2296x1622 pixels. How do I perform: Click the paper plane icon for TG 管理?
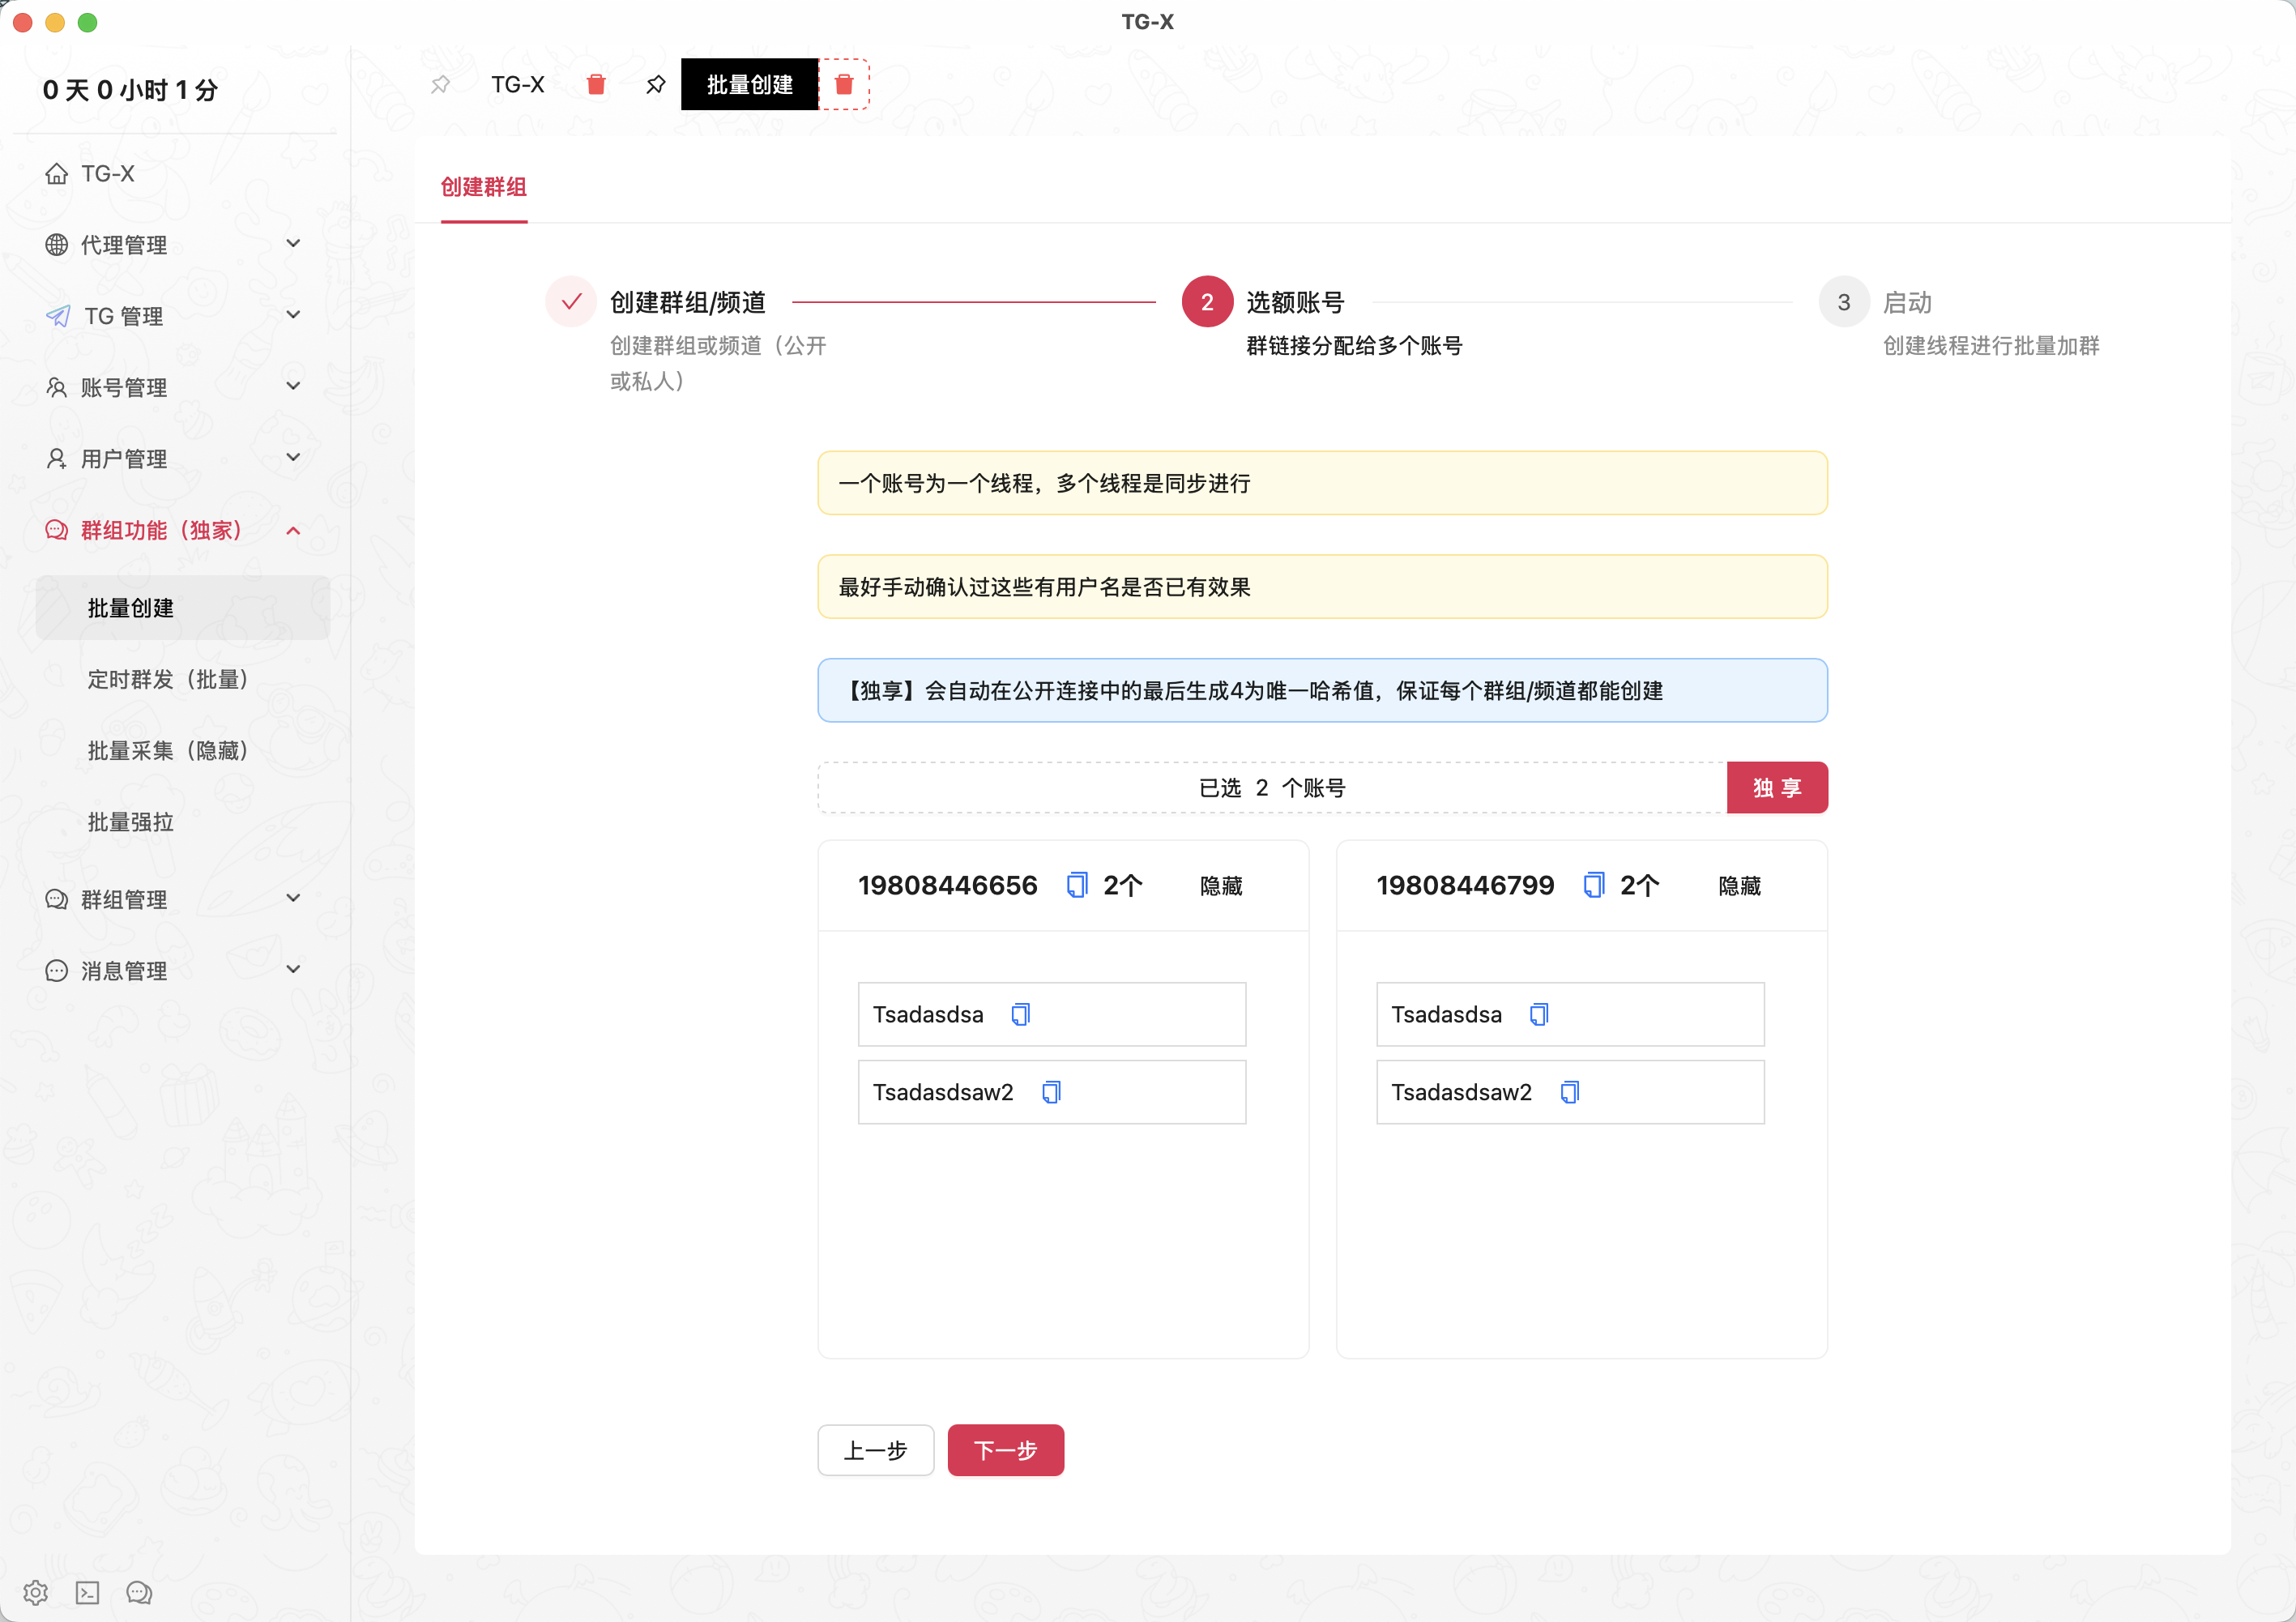point(58,316)
